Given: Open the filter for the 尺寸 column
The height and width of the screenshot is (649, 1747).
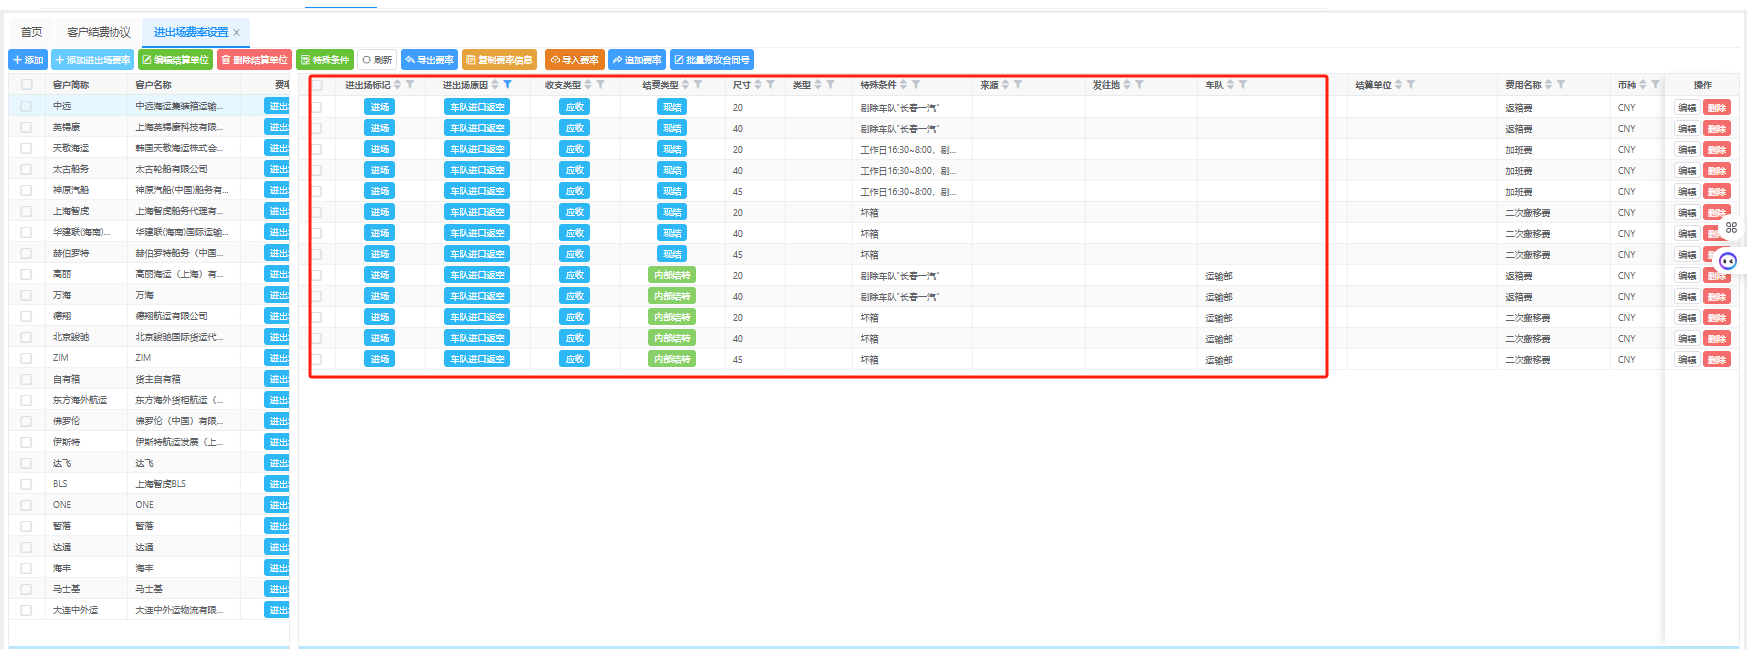Looking at the screenshot, I should coord(770,85).
